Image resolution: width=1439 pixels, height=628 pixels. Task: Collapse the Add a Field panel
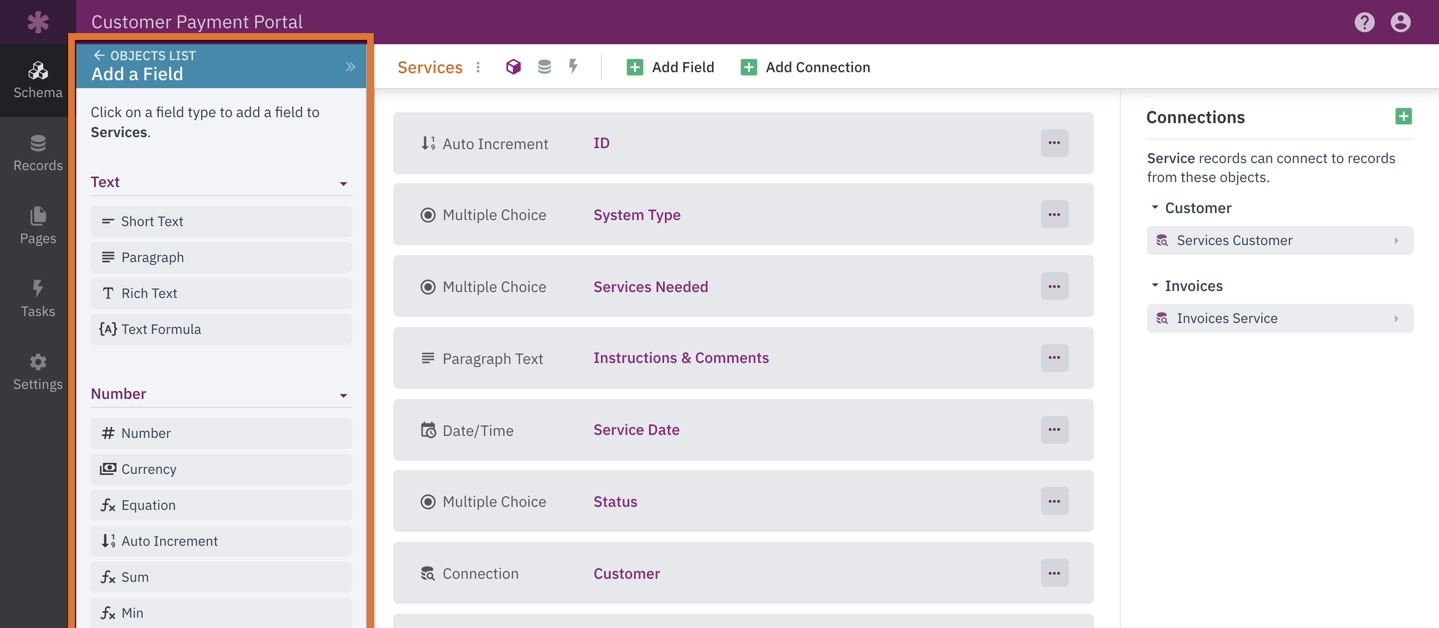tap(350, 67)
